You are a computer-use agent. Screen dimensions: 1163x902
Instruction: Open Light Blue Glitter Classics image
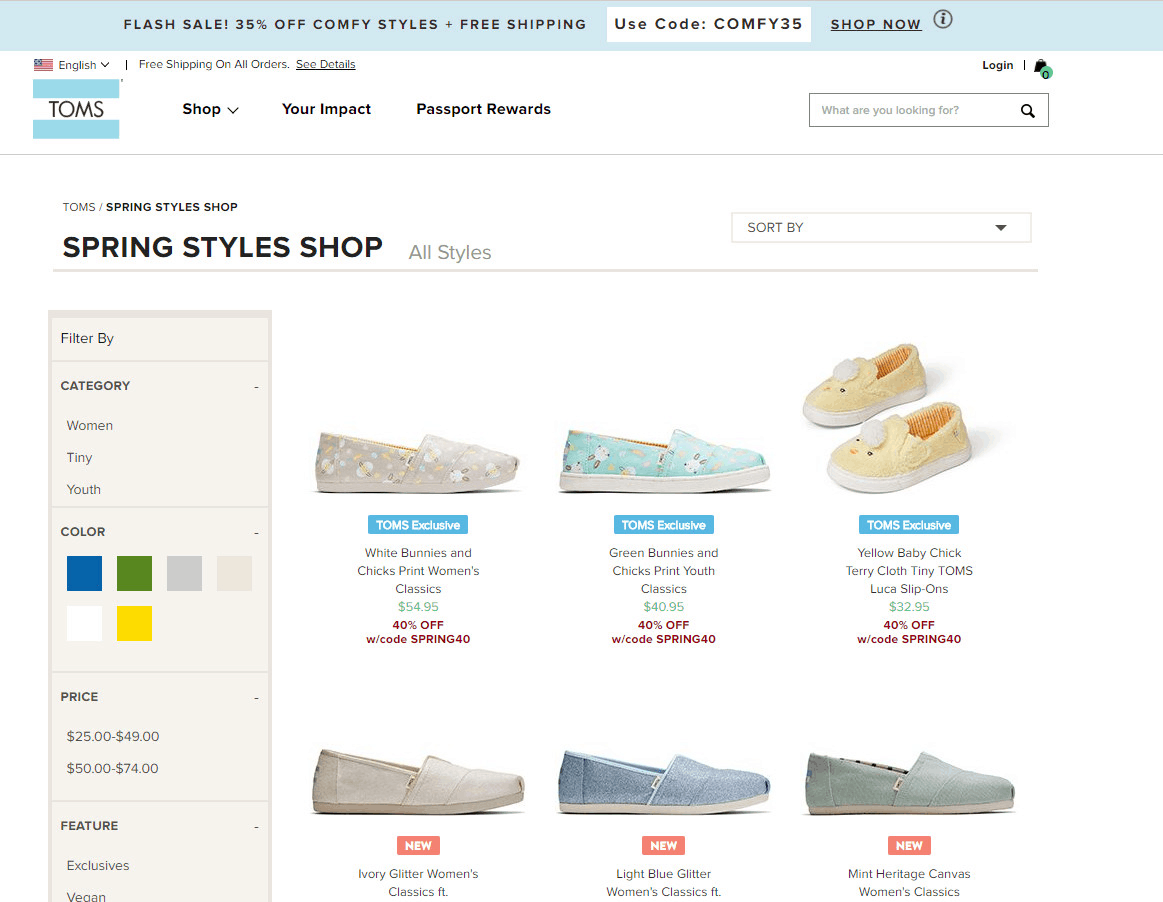(x=664, y=782)
